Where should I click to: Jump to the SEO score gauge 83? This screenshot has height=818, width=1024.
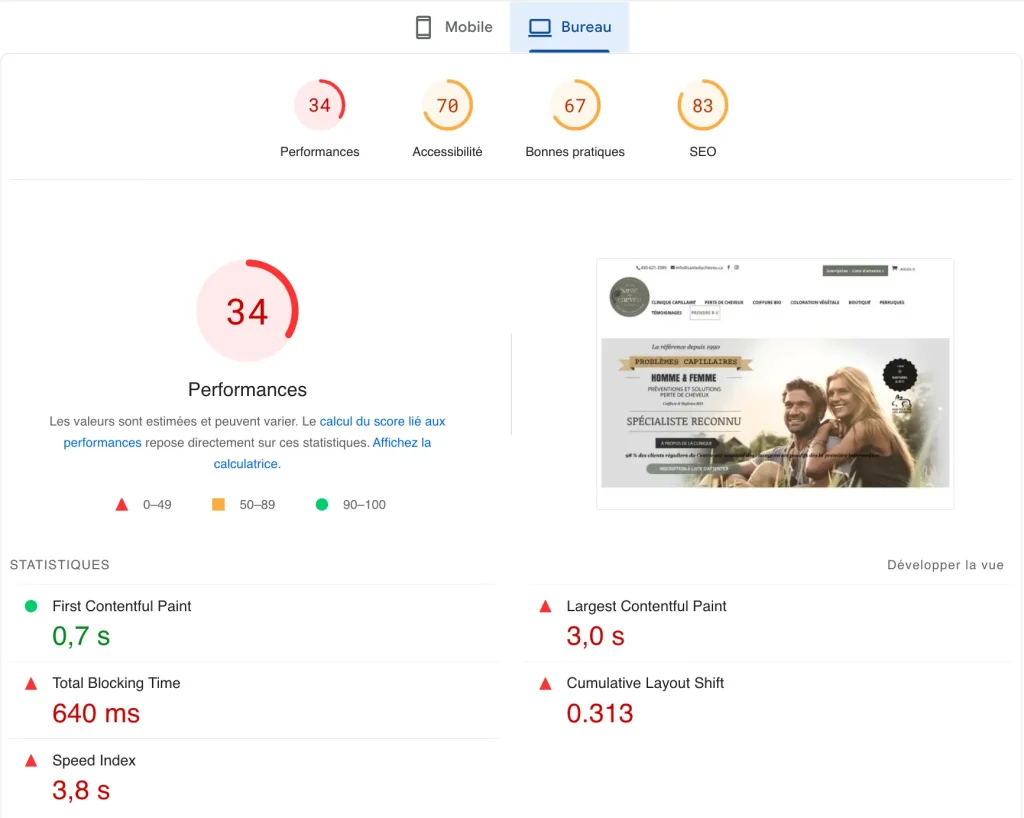point(703,106)
